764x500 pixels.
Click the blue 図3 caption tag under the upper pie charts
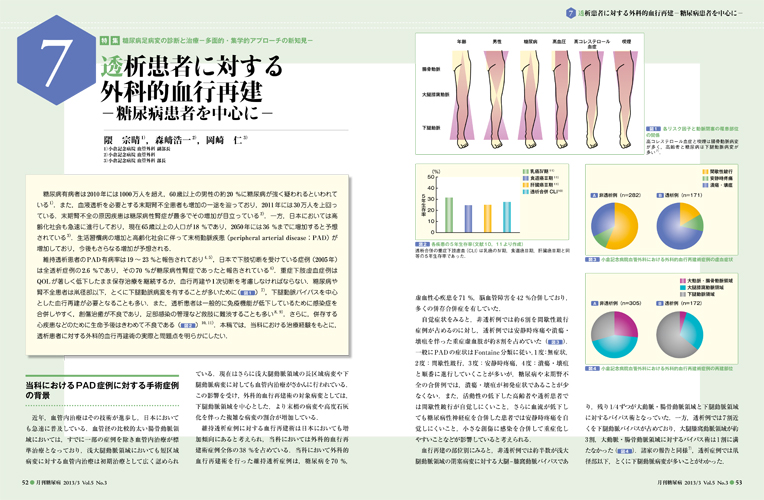pos(592,260)
